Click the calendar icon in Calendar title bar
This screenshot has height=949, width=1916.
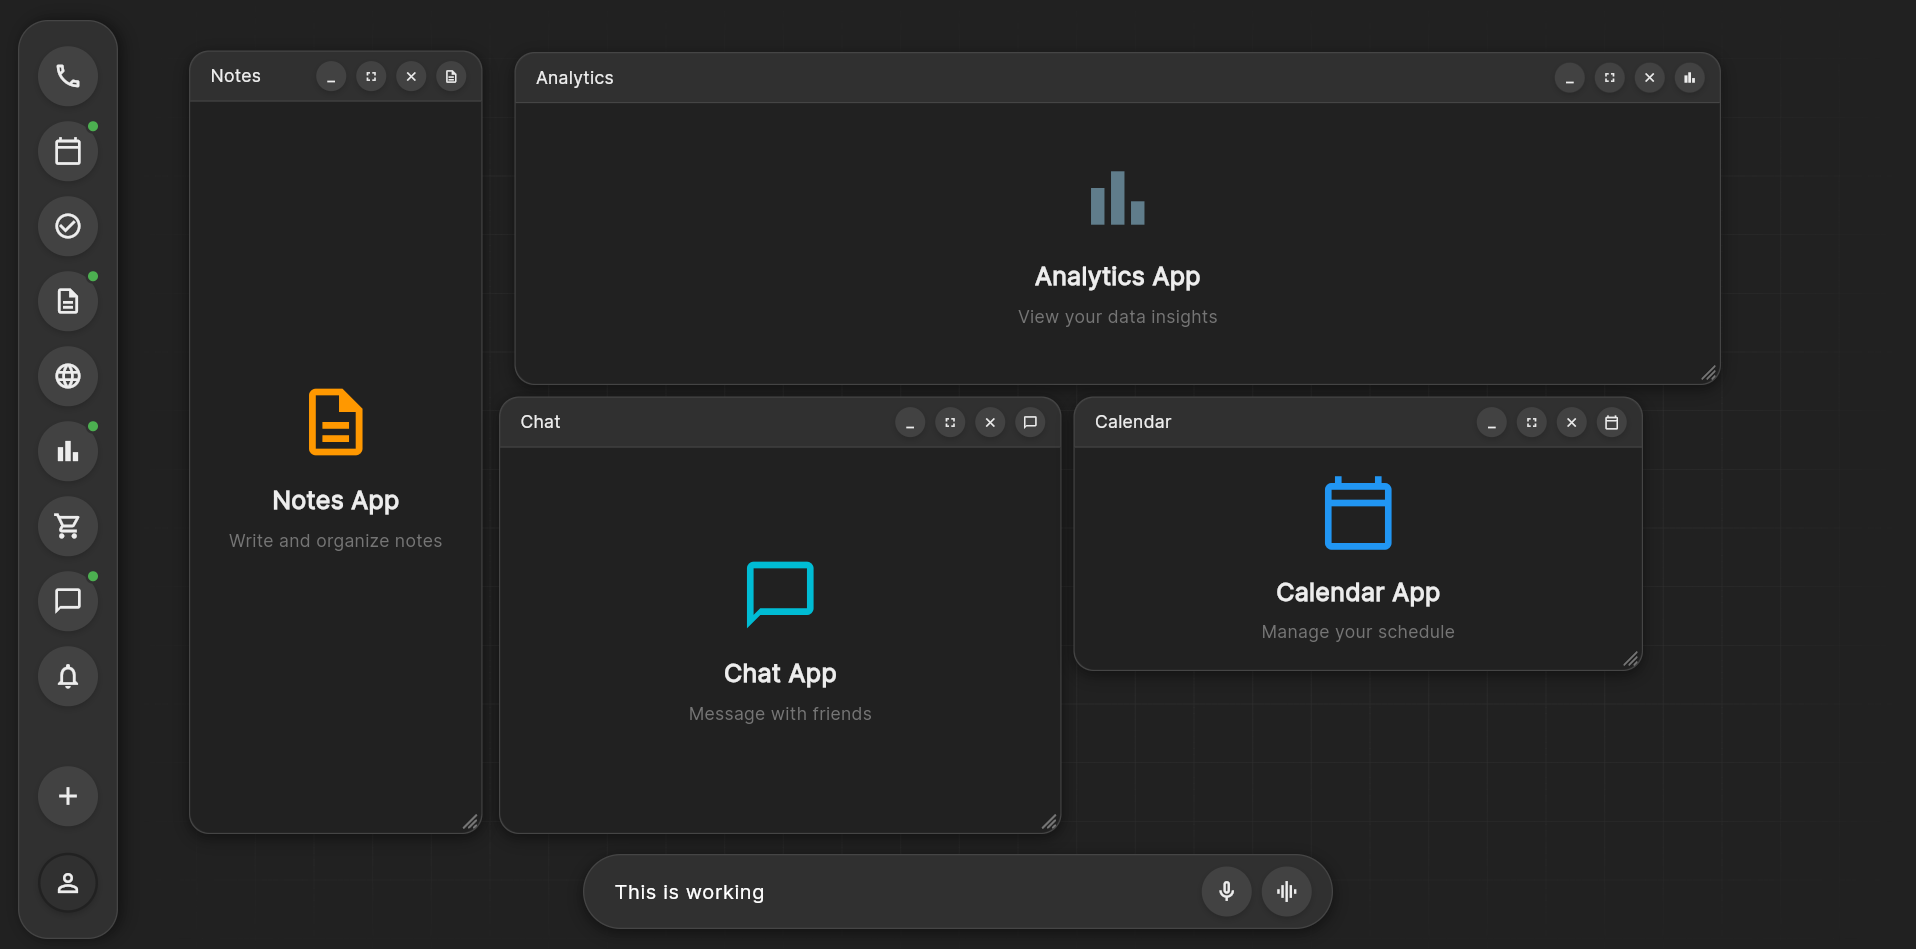pos(1611,422)
